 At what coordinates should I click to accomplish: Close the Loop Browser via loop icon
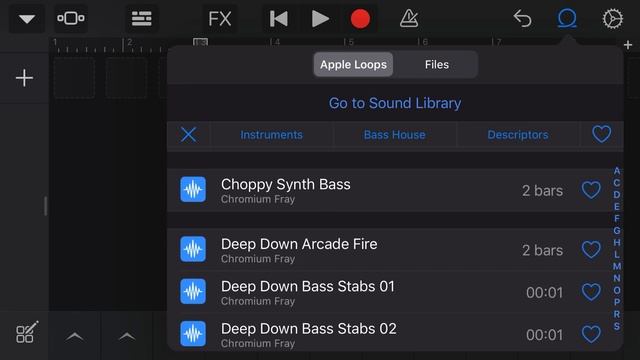point(567,19)
